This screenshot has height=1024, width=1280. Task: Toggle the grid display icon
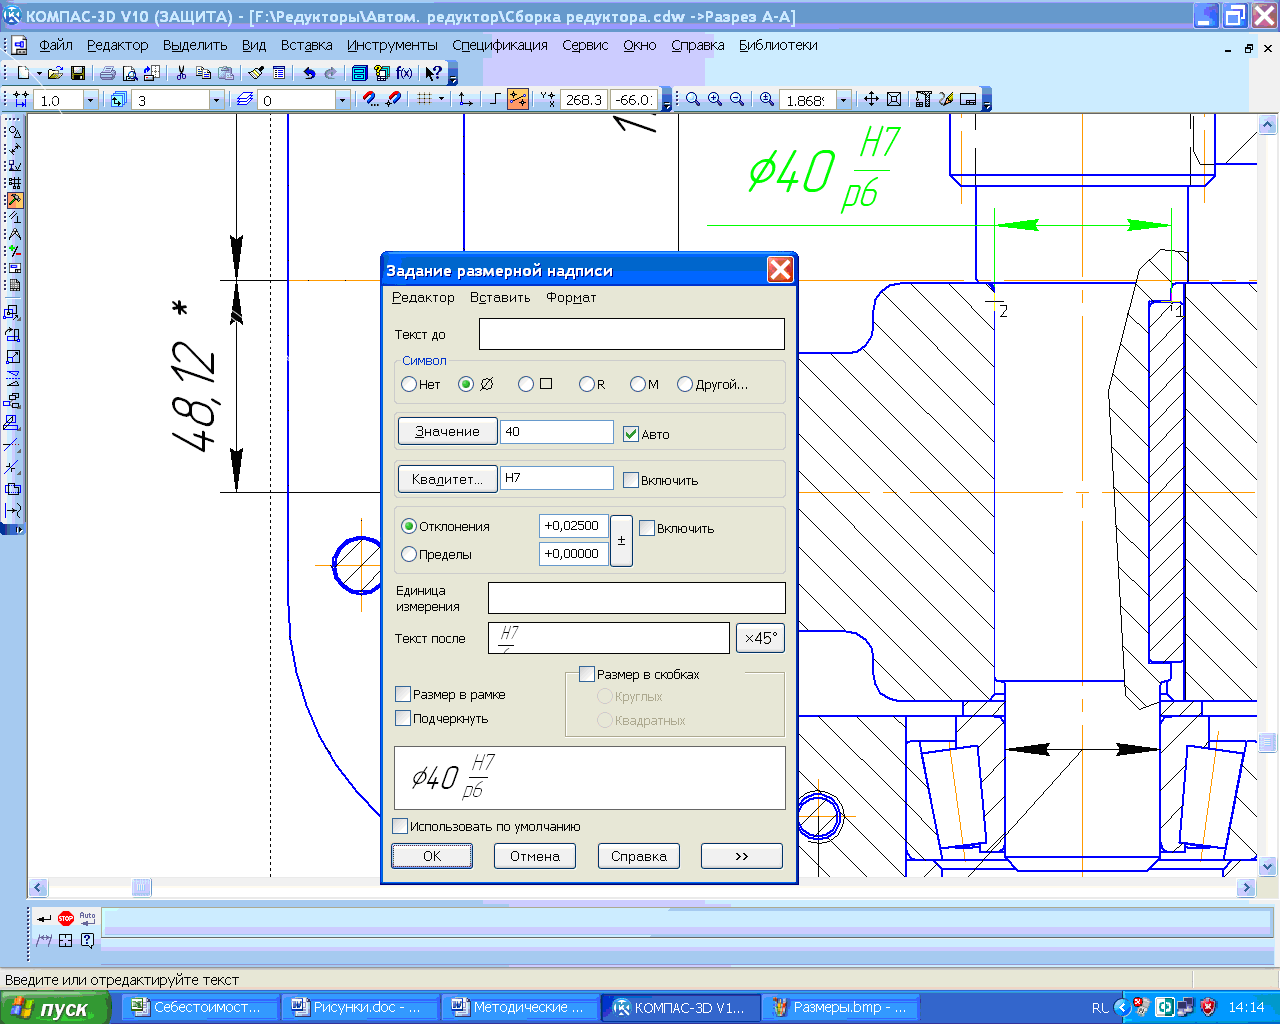424,99
